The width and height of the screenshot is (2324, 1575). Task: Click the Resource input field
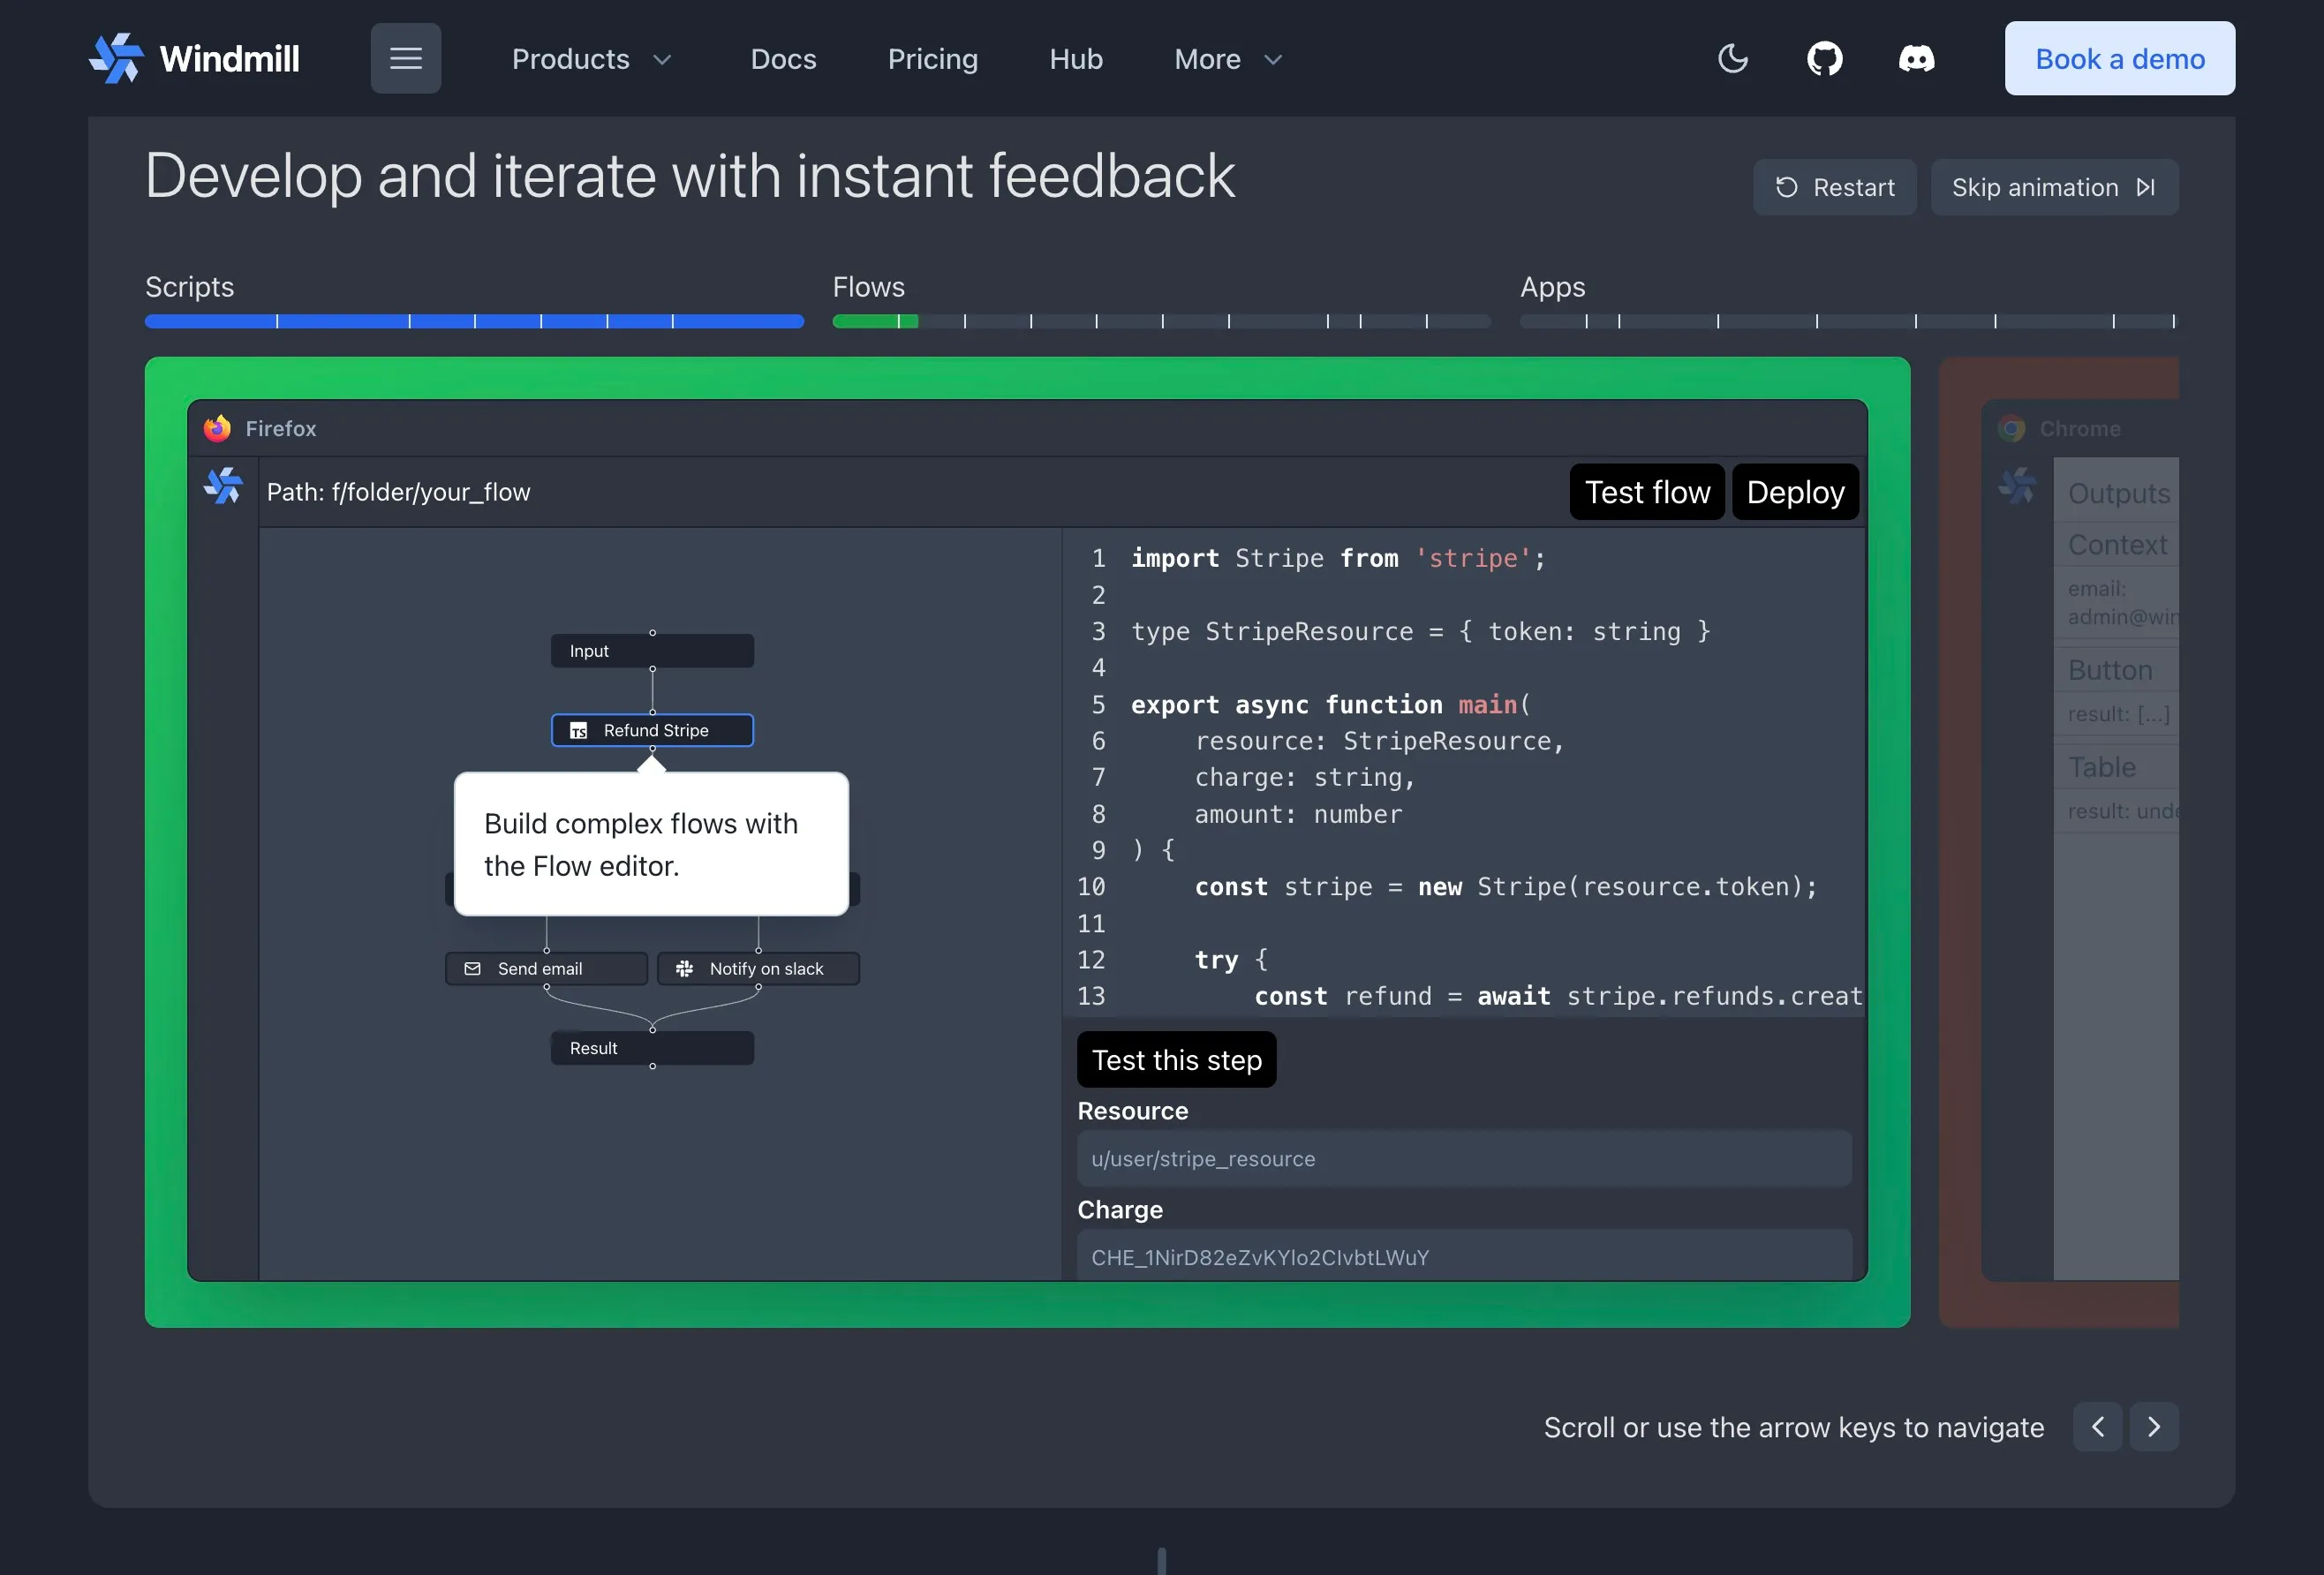[x=1464, y=1158]
